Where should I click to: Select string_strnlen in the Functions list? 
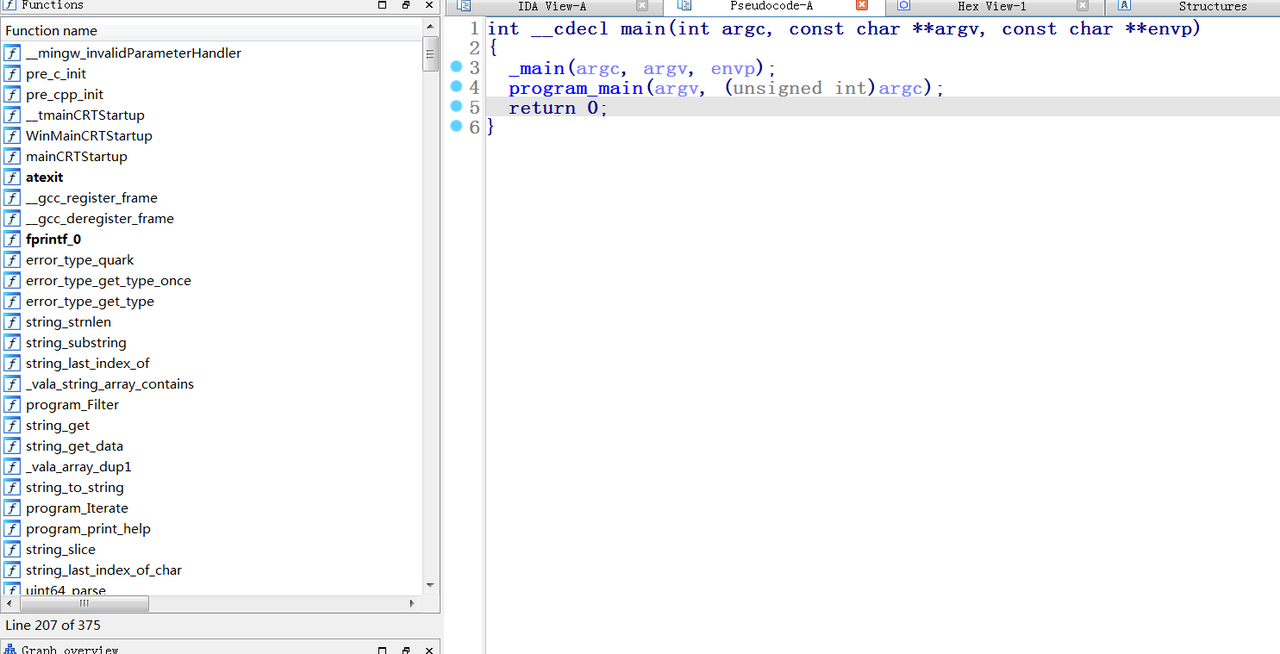[68, 322]
